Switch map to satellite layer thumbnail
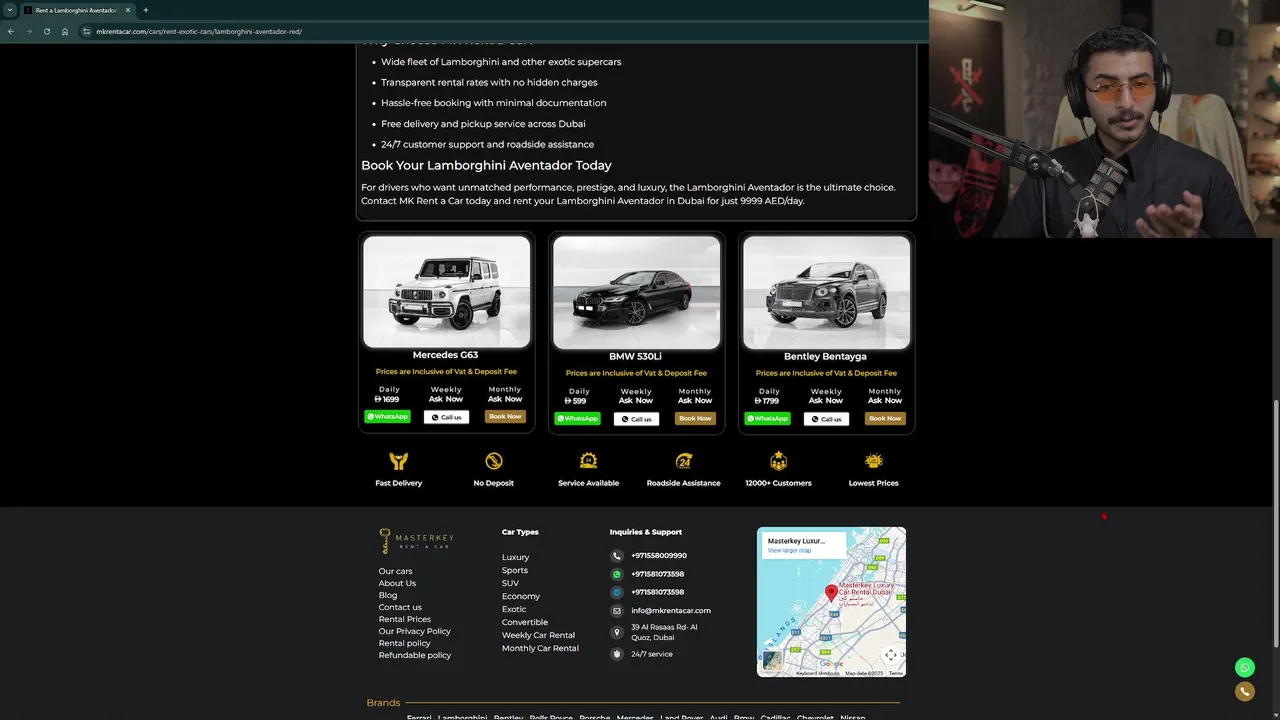1280x720 pixels. pos(772,660)
